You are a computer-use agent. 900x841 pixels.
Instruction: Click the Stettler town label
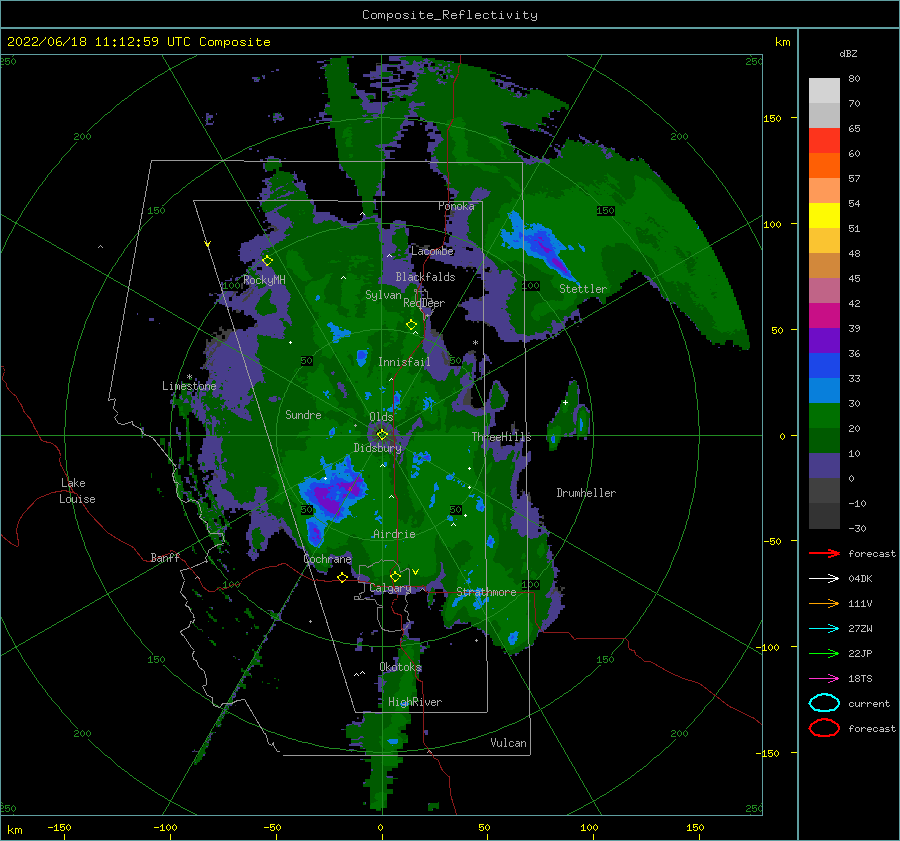(583, 289)
